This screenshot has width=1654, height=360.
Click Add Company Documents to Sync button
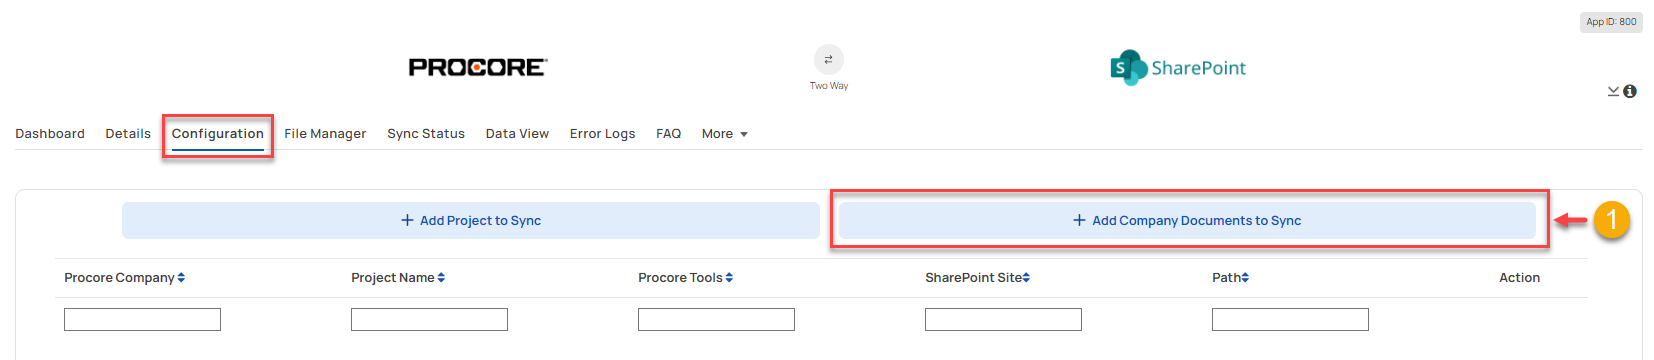1187,221
